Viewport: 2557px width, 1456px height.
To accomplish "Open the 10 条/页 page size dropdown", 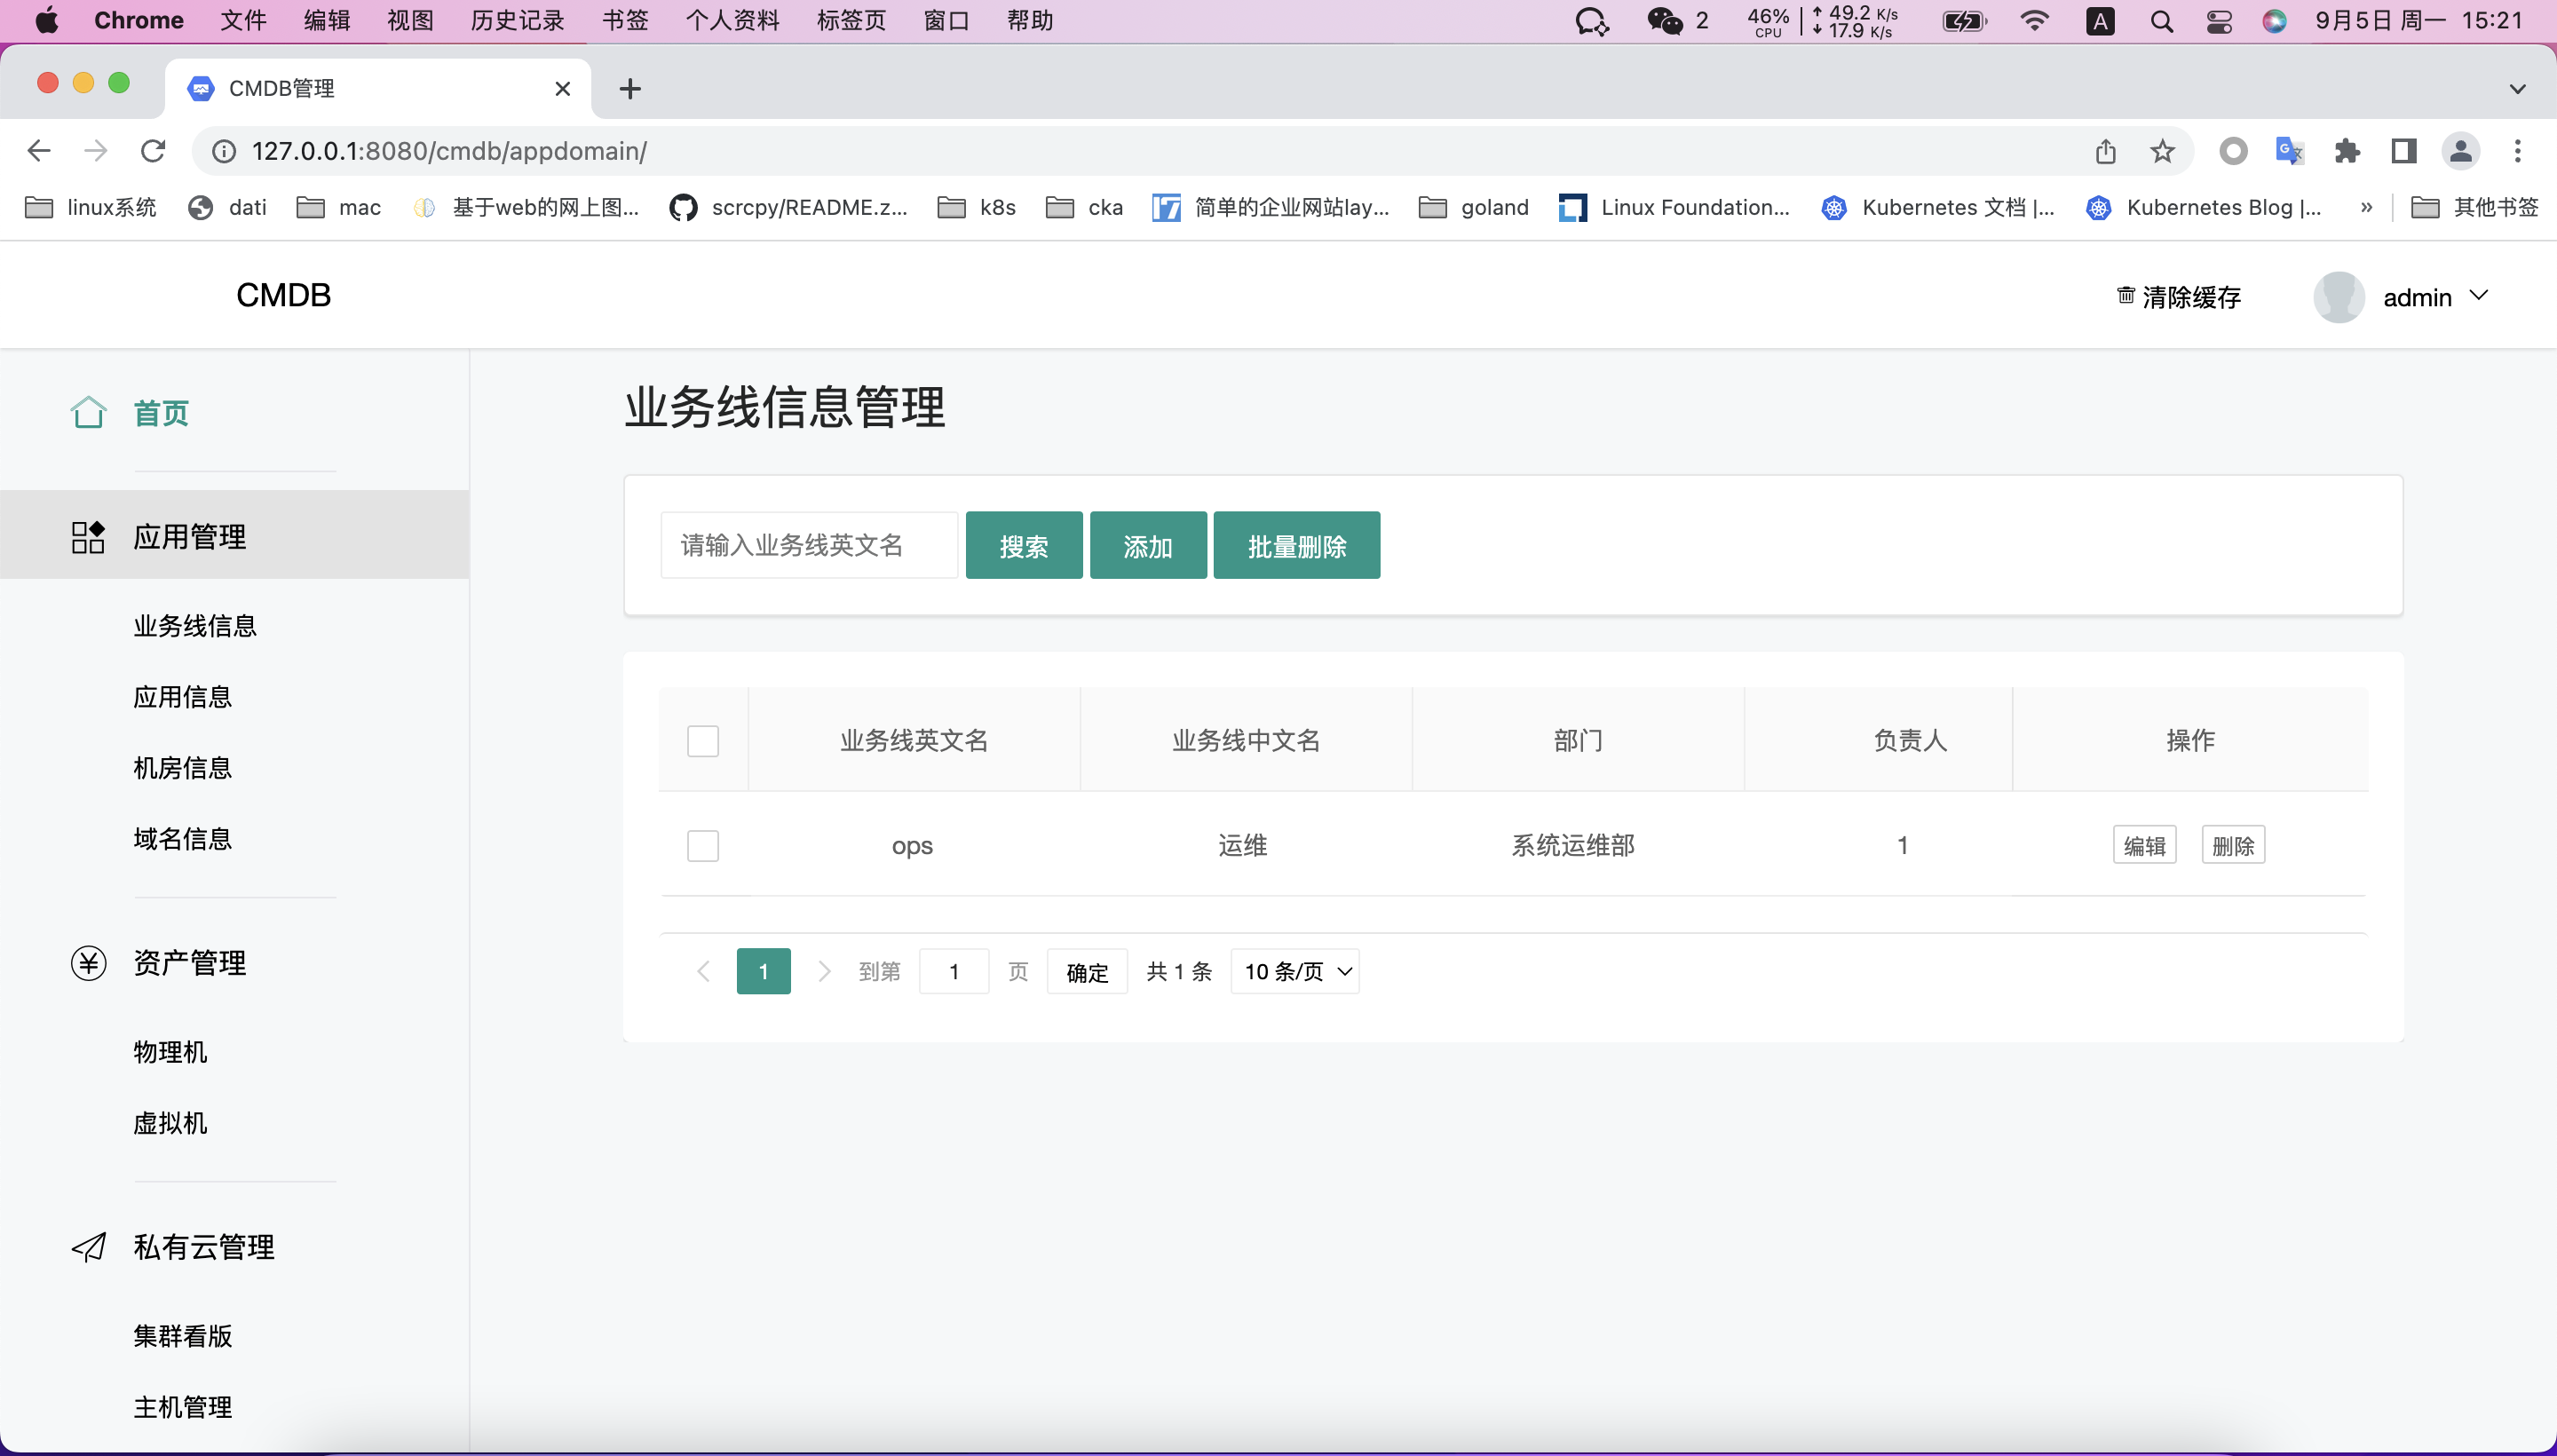I will click(1295, 971).
